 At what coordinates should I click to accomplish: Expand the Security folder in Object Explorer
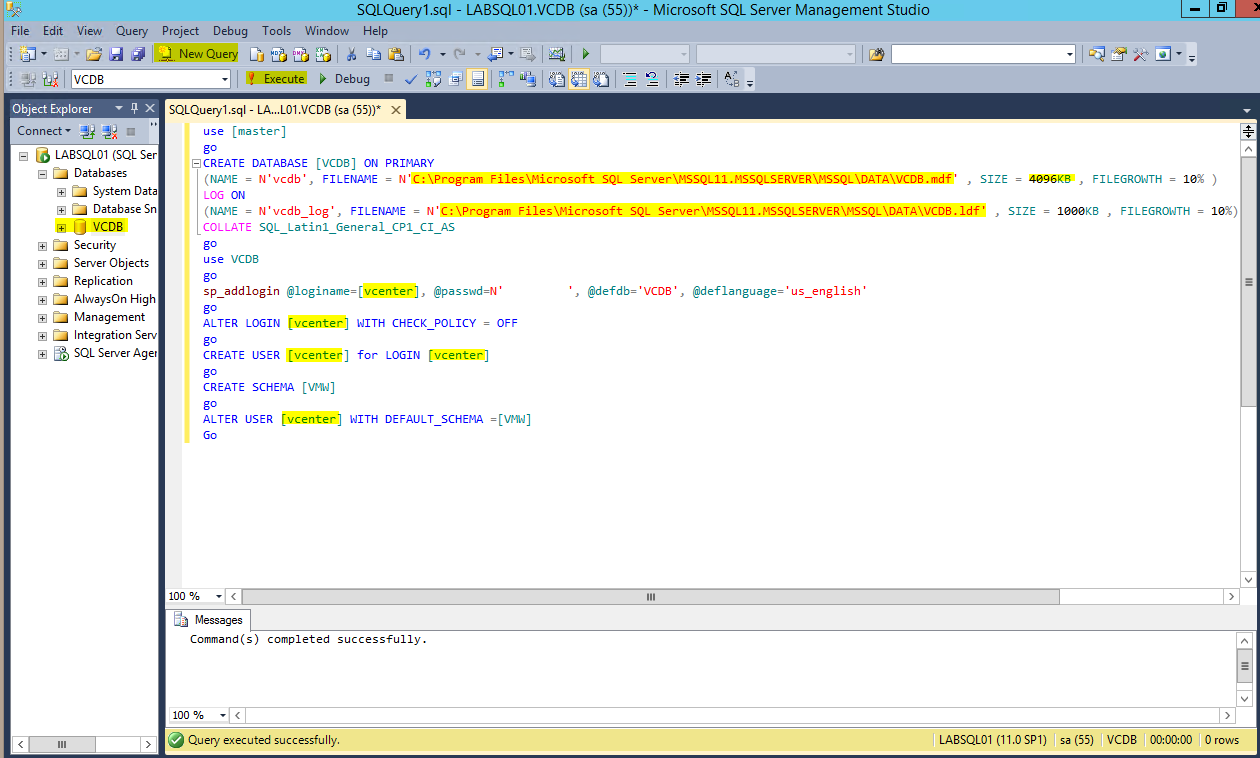pos(40,245)
